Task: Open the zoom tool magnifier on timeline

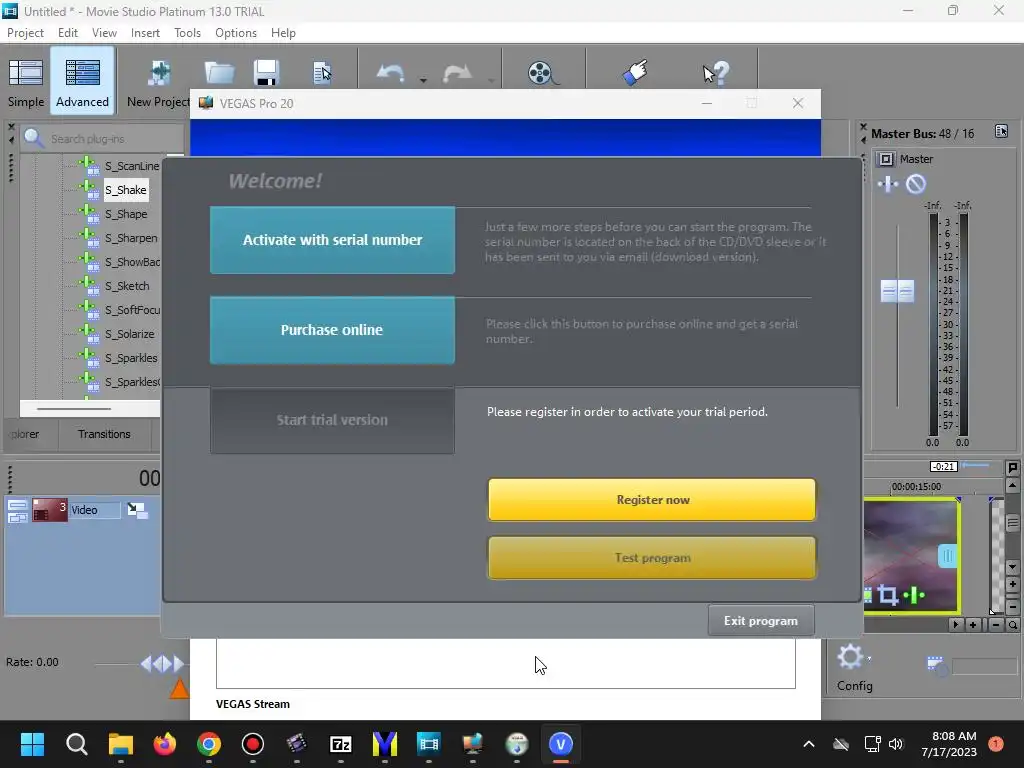Action: (1013, 625)
